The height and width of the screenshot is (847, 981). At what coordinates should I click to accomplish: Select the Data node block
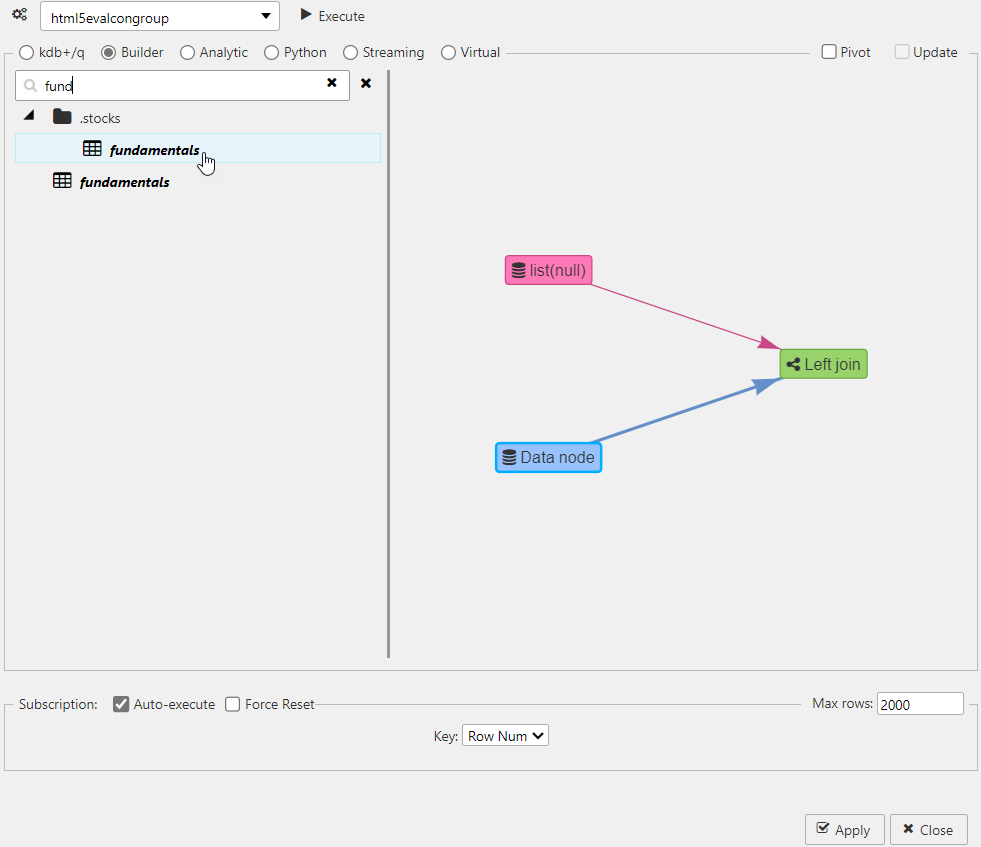[548, 457]
